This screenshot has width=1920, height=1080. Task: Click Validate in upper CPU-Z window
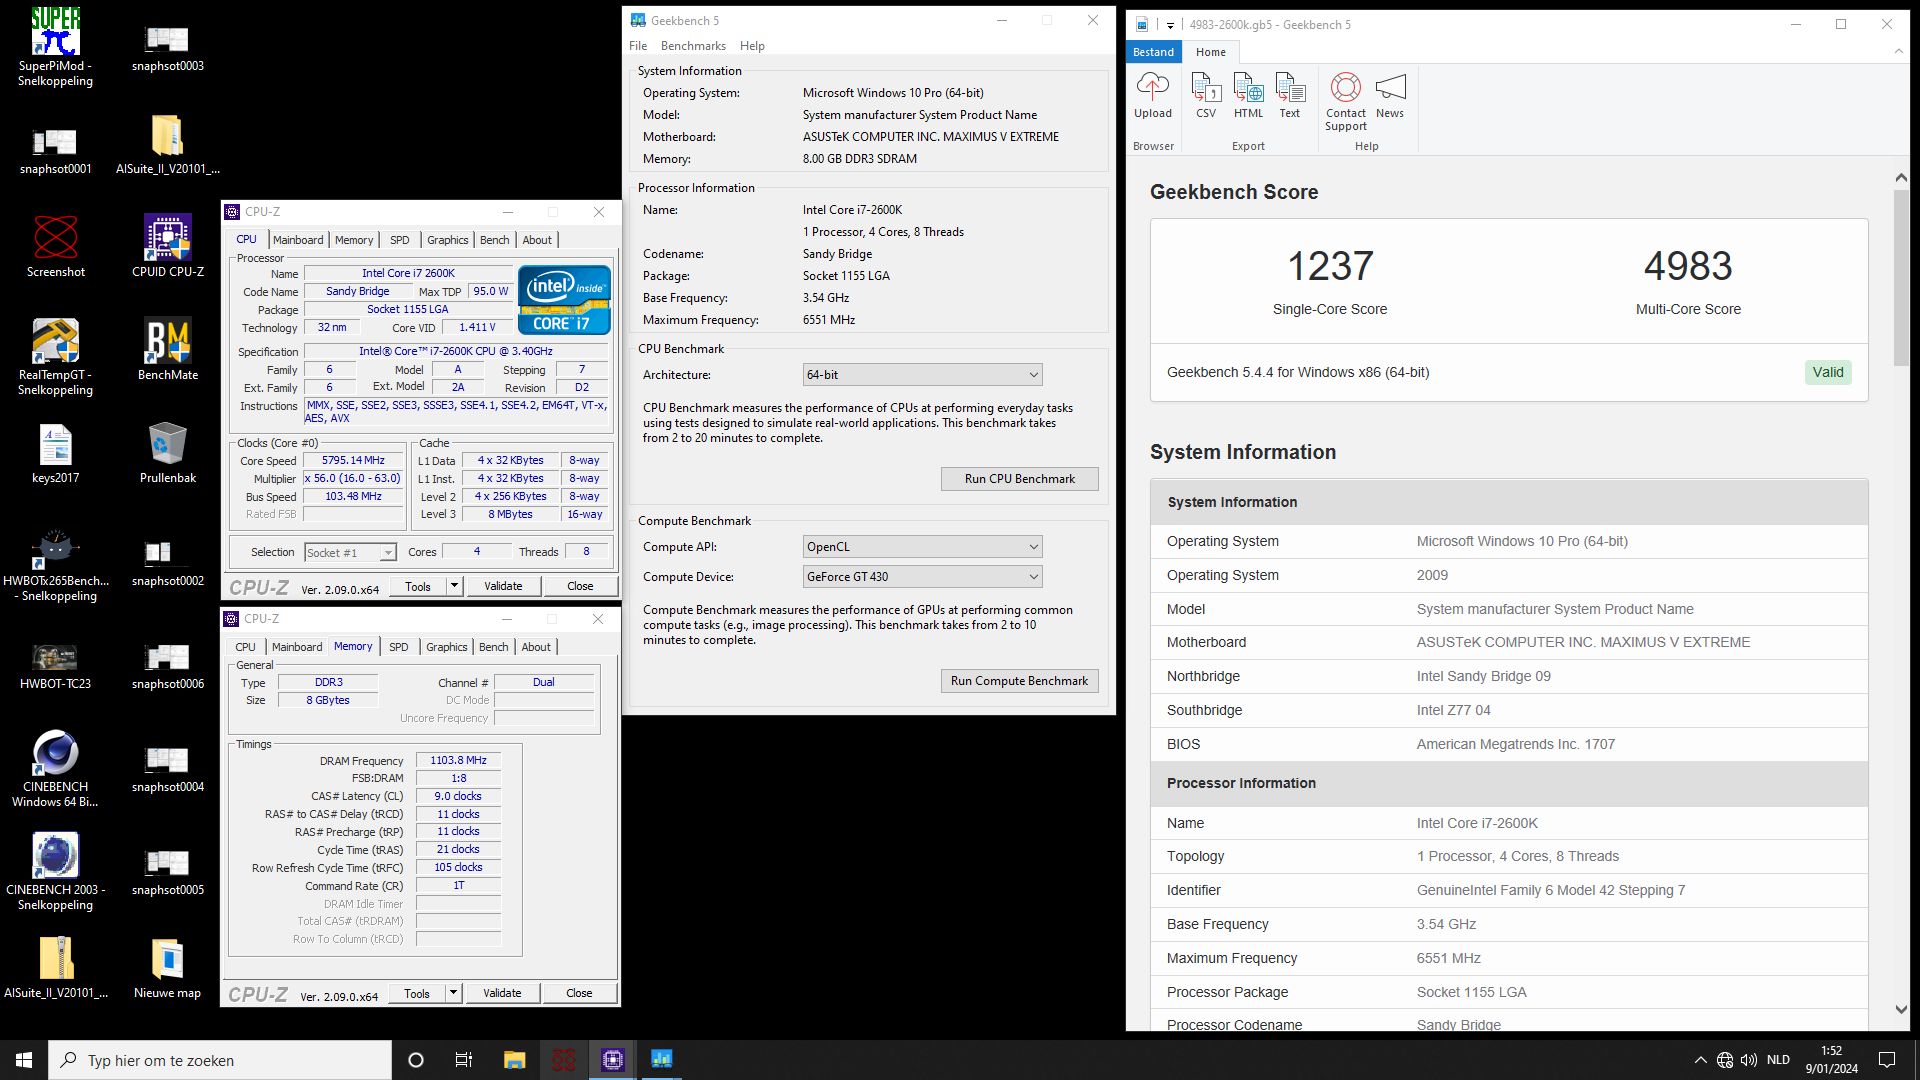pos(503,586)
